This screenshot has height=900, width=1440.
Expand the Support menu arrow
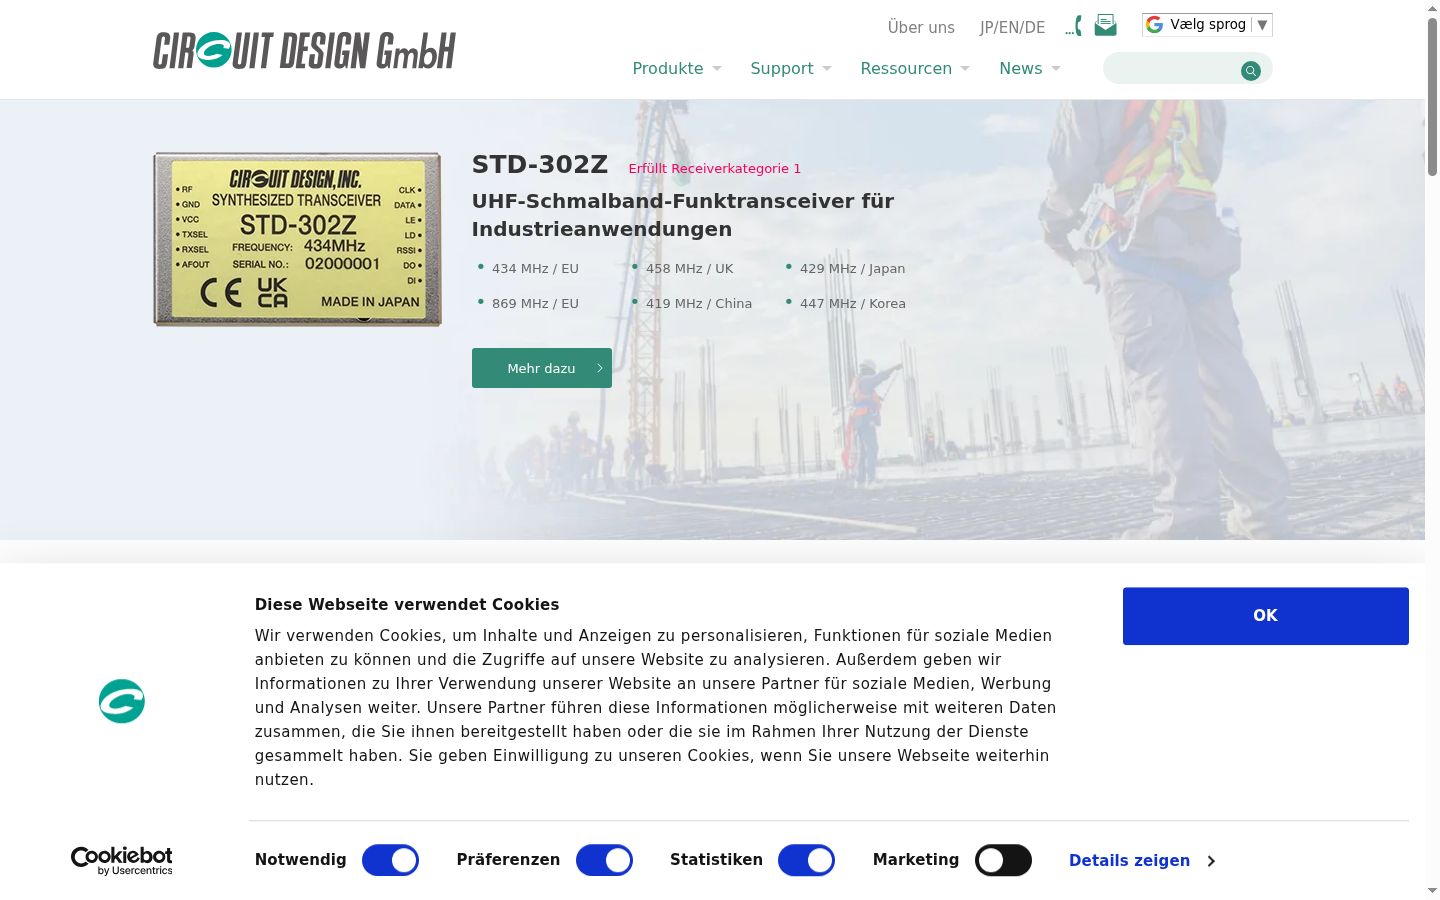click(x=827, y=69)
